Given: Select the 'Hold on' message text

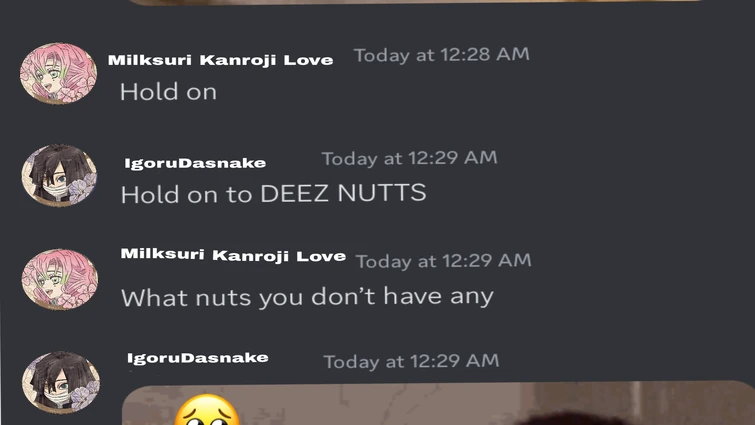Looking at the screenshot, I should 167,92.
